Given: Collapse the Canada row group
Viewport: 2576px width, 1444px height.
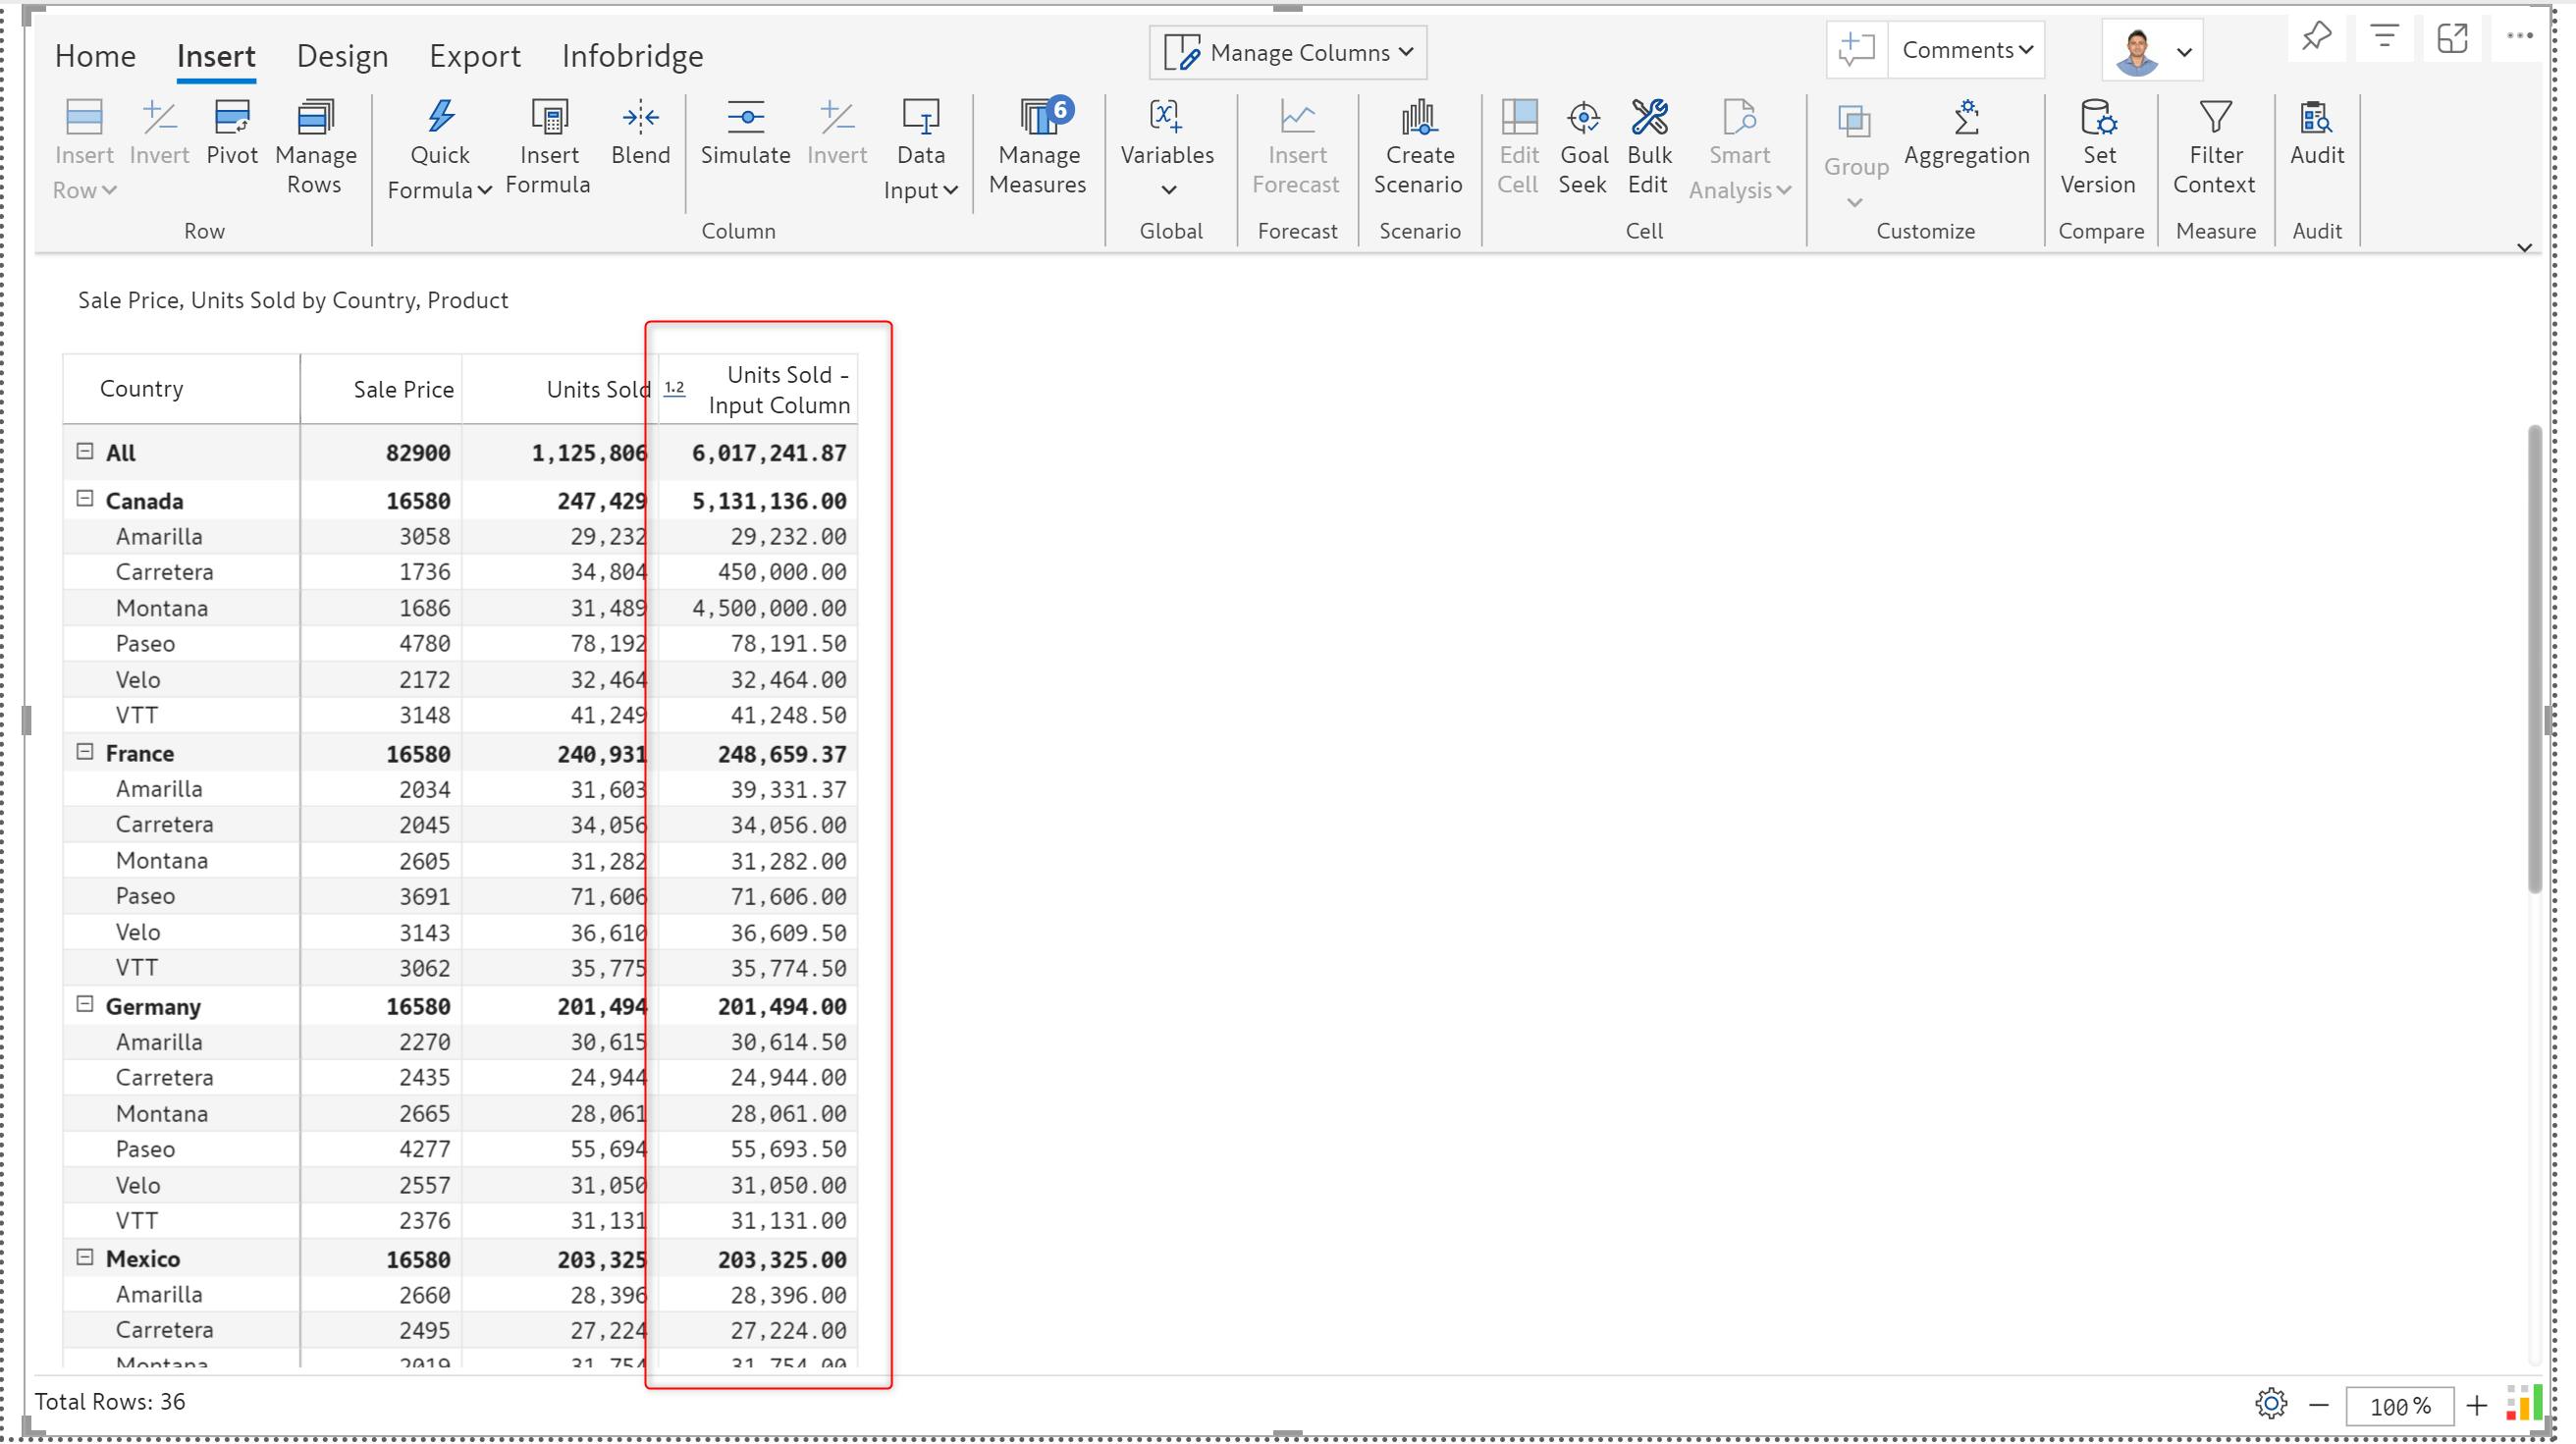Looking at the screenshot, I should (85, 499).
